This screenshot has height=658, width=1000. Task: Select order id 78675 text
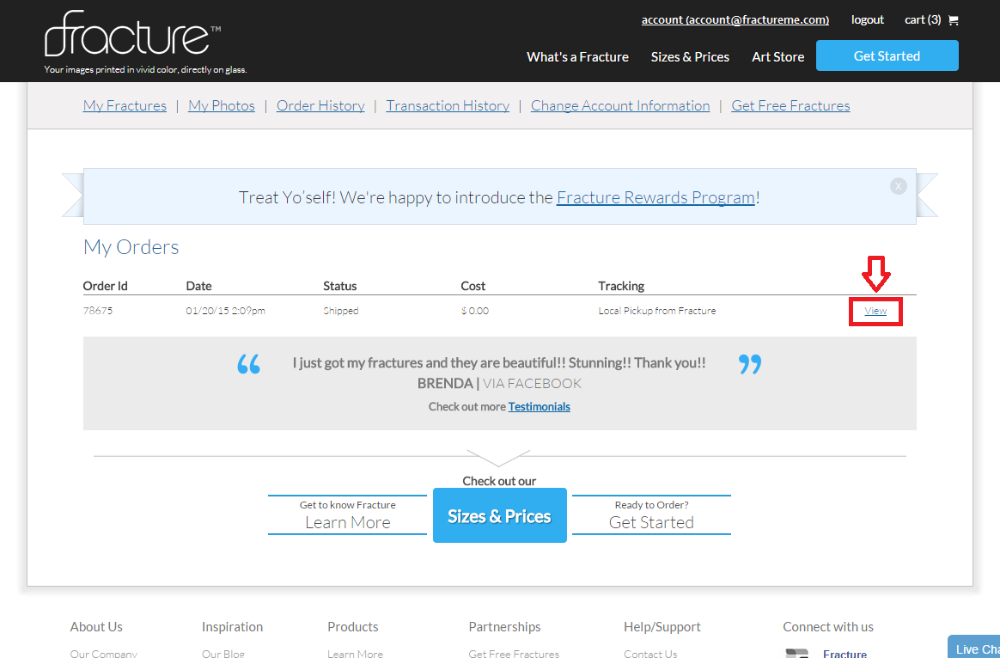98,311
